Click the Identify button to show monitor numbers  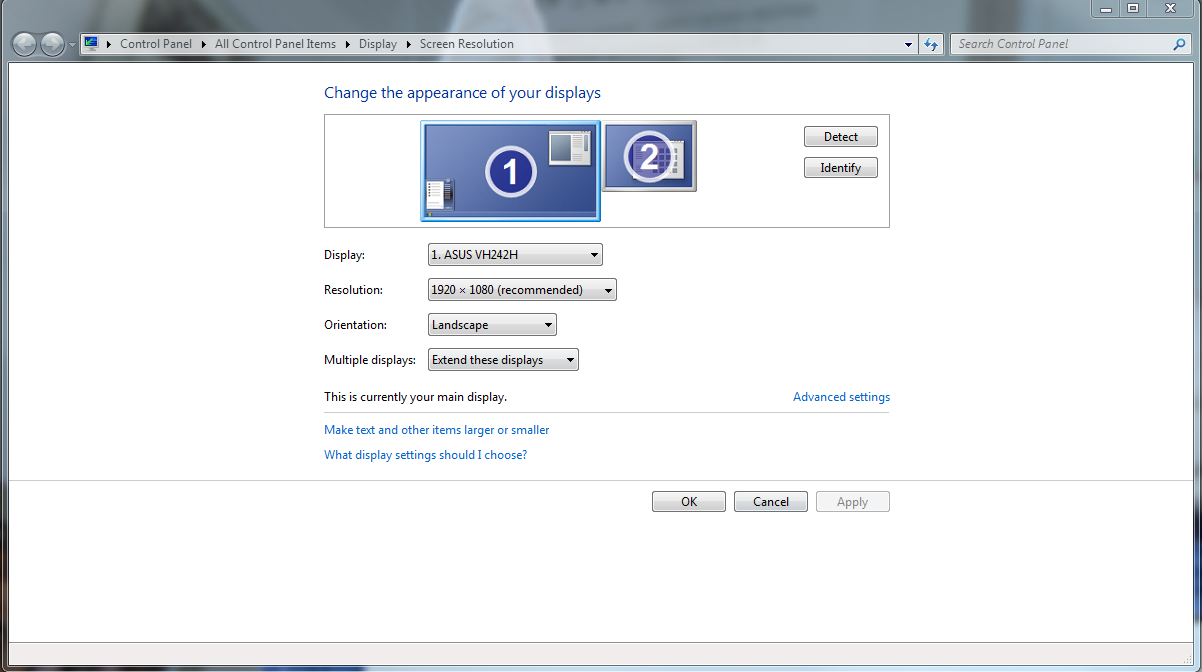click(840, 167)
